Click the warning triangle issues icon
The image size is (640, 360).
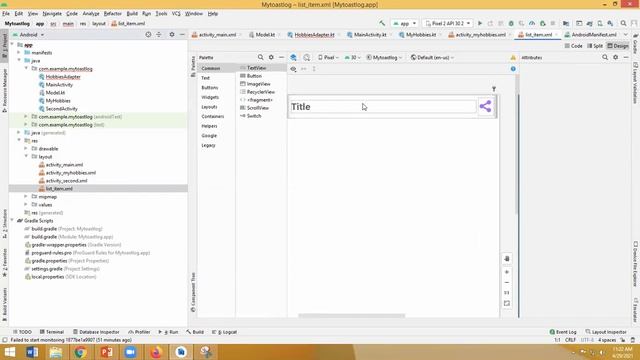coord(513,58)
